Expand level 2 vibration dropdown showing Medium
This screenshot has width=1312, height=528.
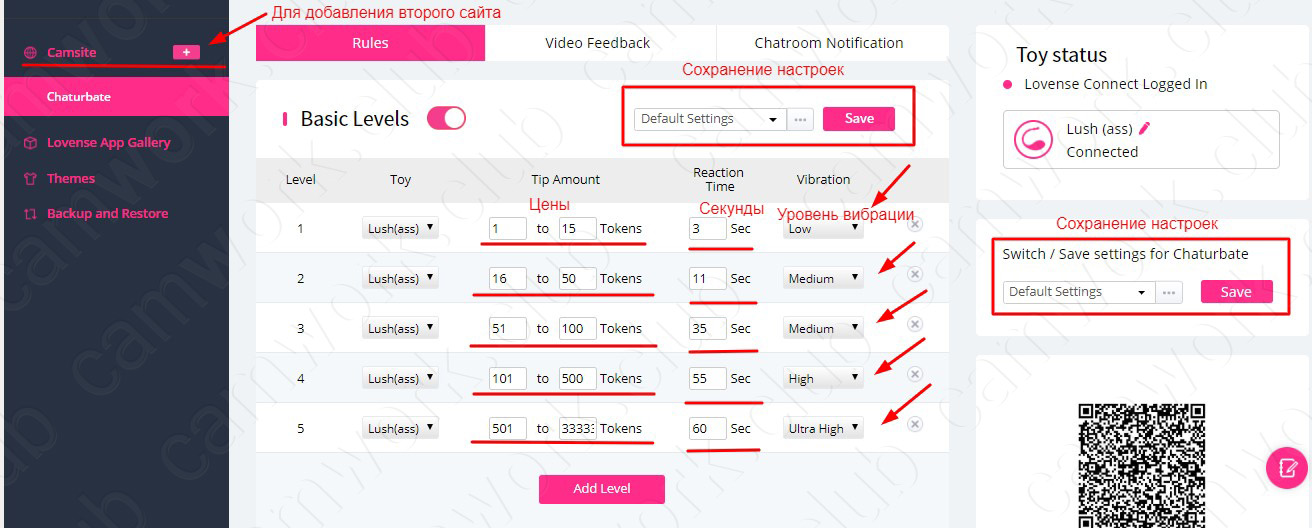(x=823, y=279)
